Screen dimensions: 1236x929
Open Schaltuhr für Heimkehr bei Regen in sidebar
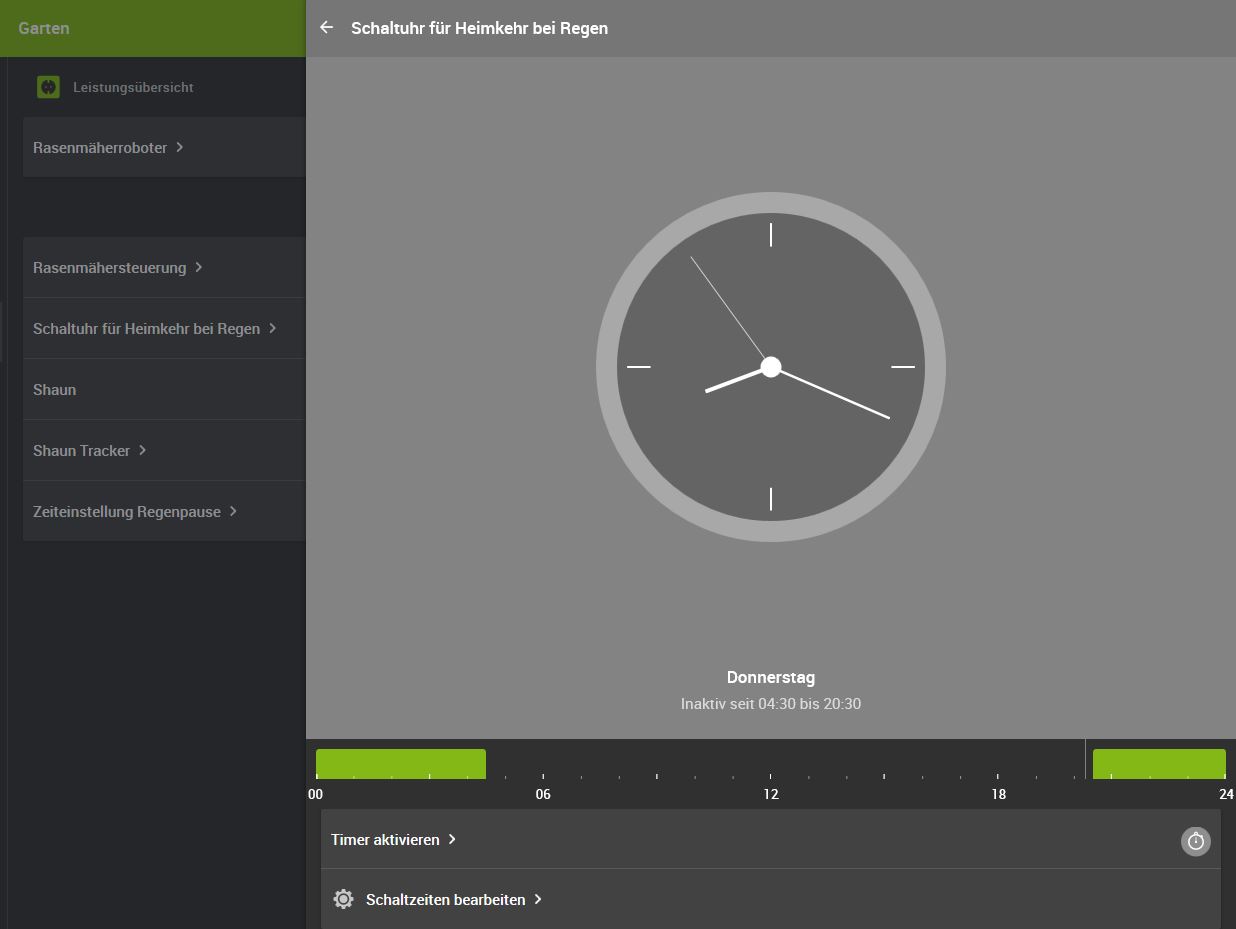[x=147, y=328]
